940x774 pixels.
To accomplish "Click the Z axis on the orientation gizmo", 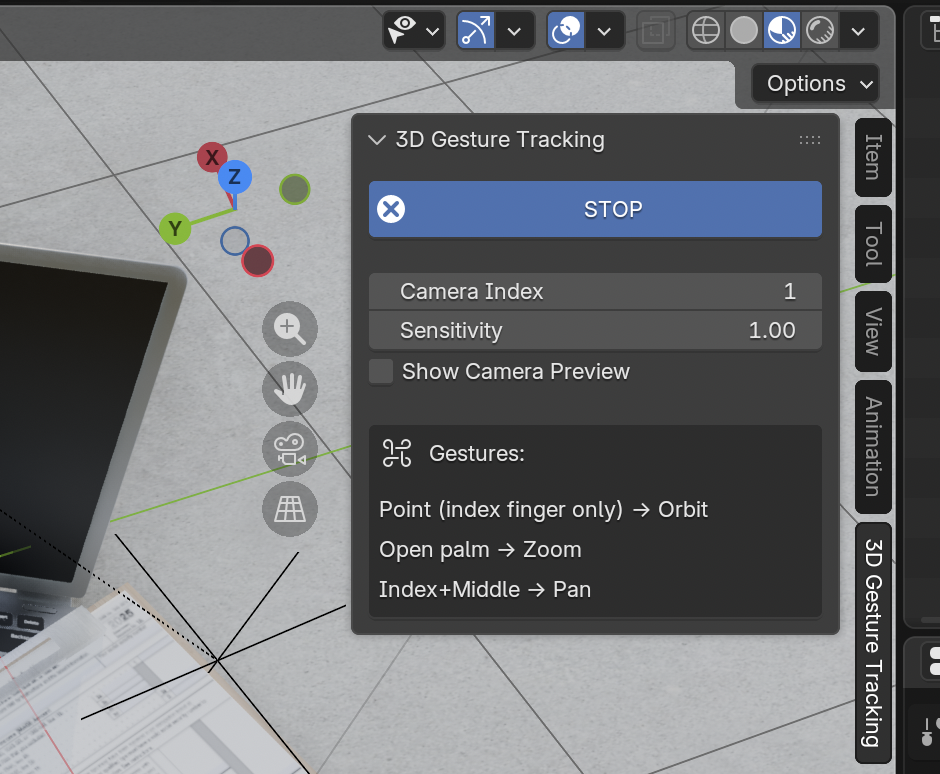I will point(234,177).
